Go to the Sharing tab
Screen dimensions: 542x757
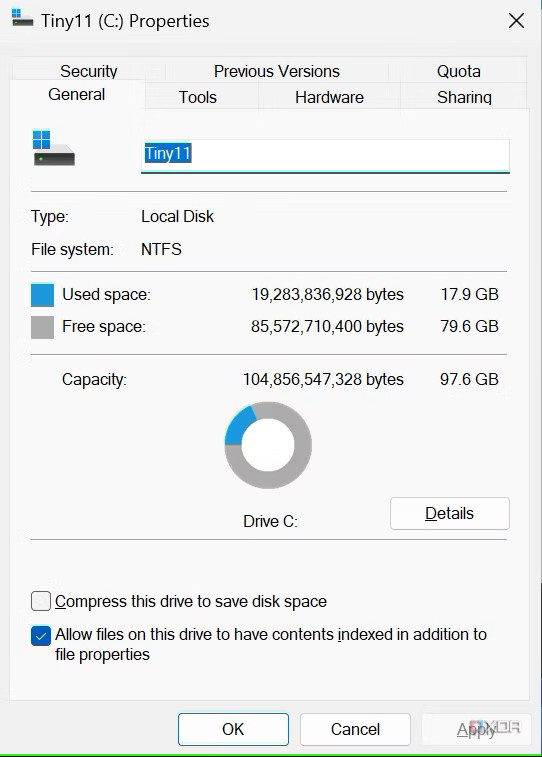click(x=464, y=97)
